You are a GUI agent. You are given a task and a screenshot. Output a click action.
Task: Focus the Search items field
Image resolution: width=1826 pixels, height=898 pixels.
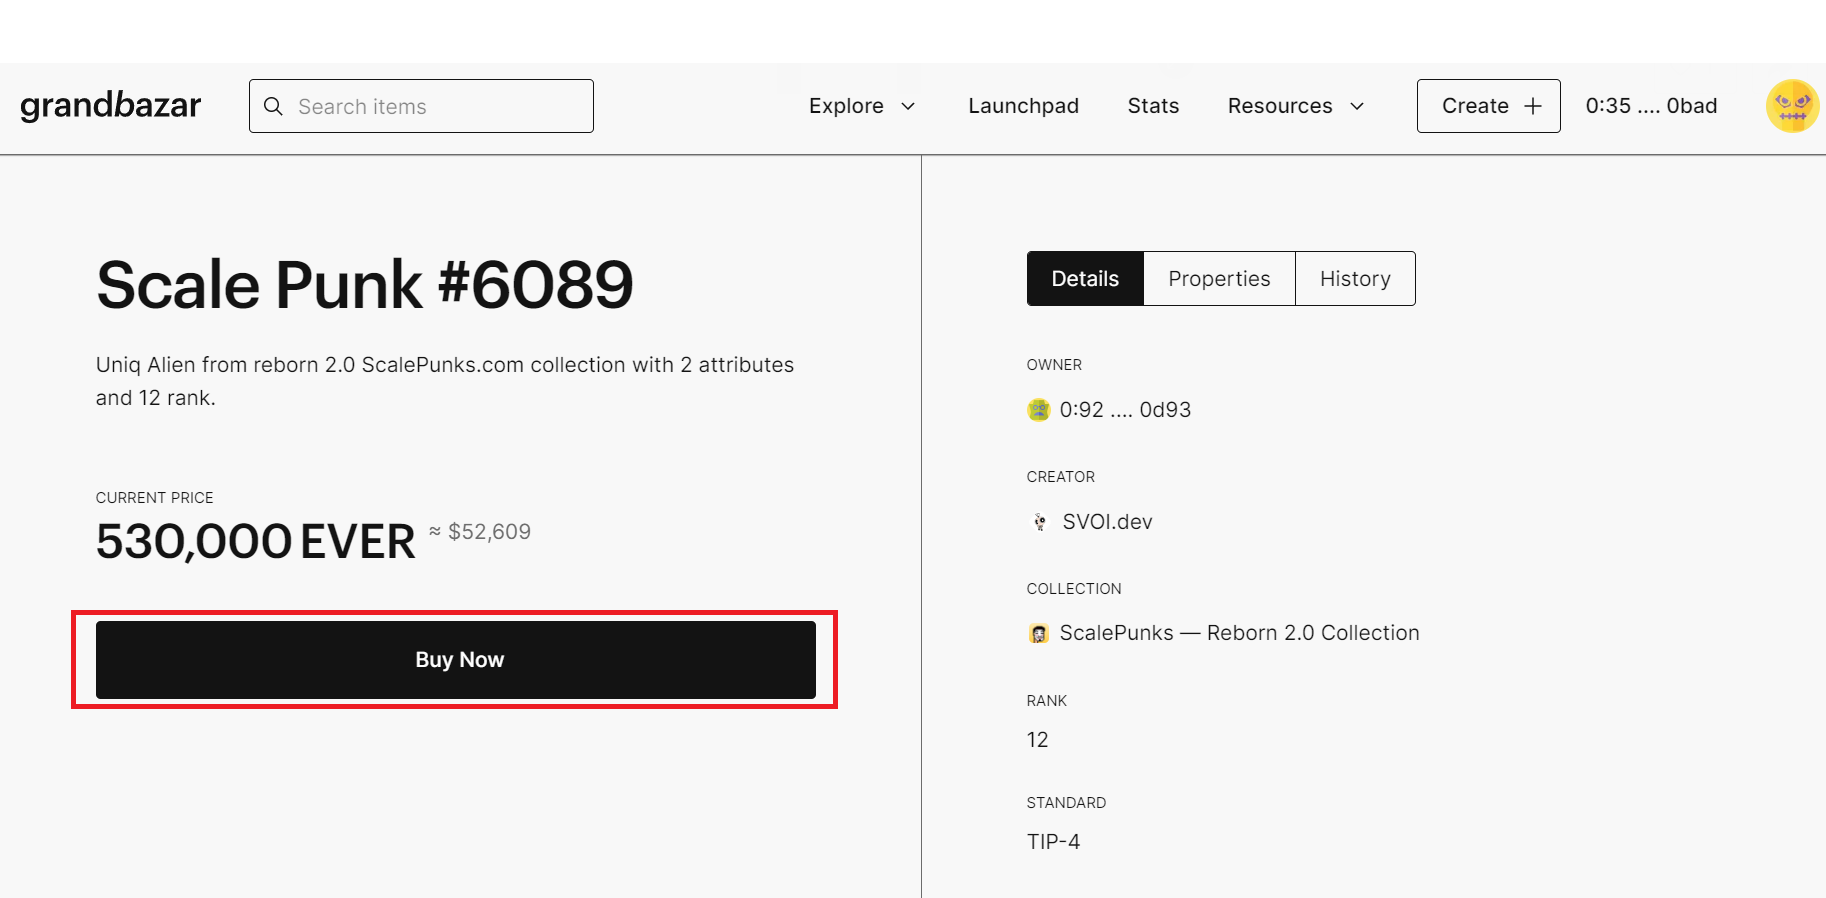tap(421, 106)
